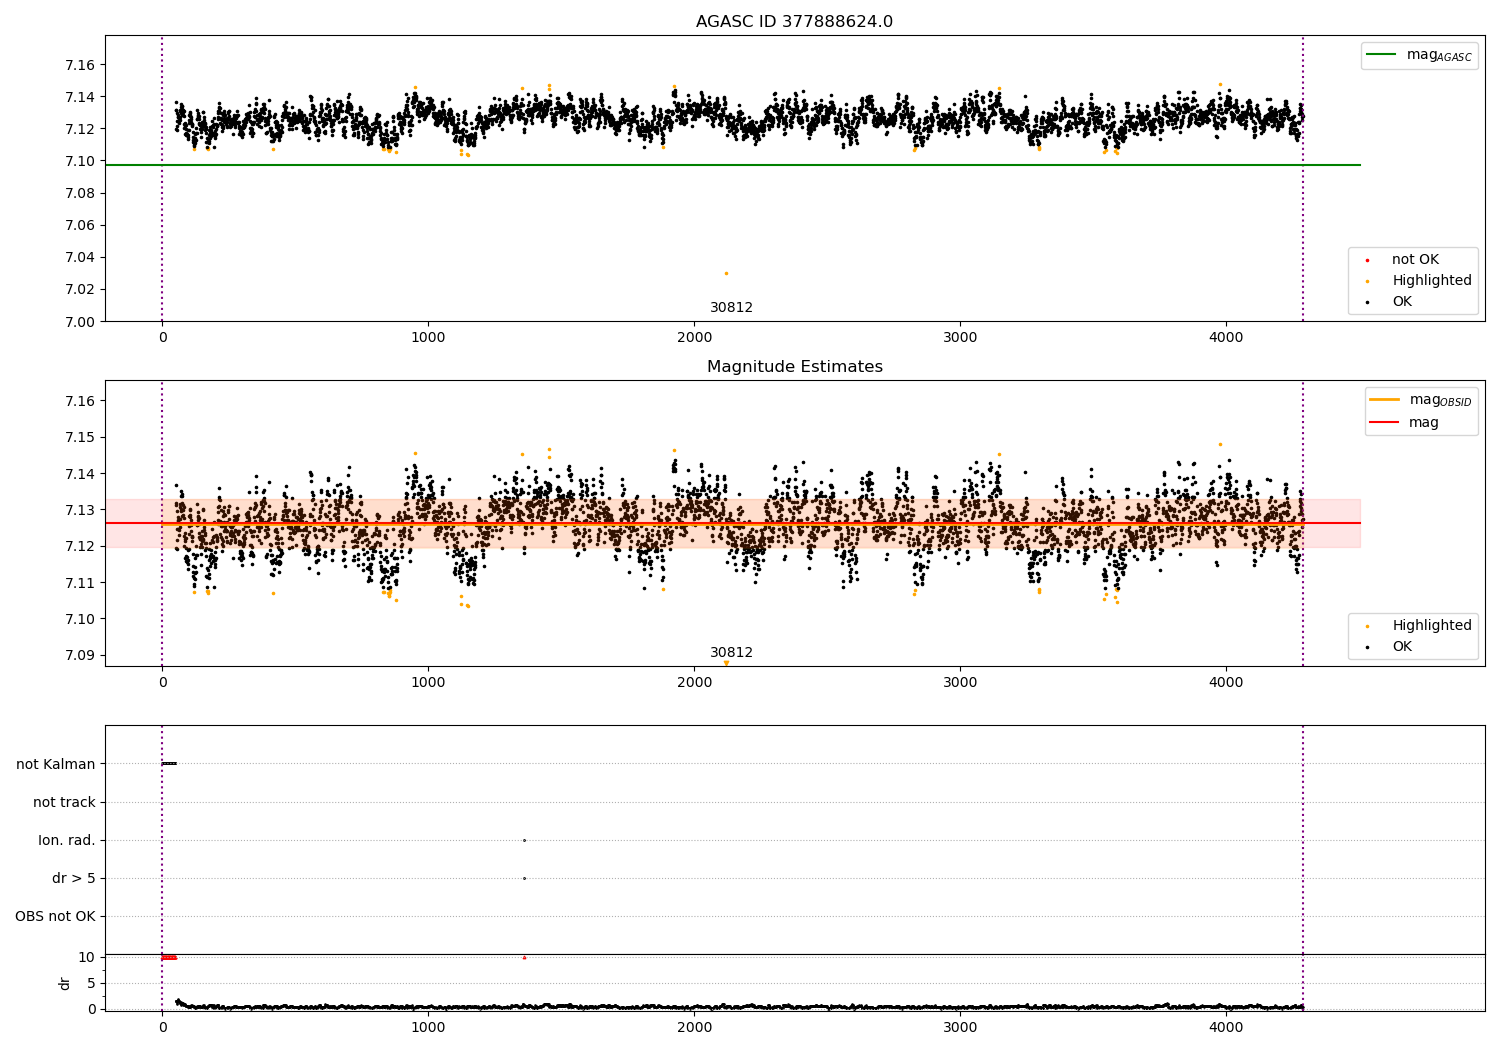The width and height of the screenshot is (1500, 1050).
Task: Click the "Magnitude Estimates" plot title
Action: (794, 367)
